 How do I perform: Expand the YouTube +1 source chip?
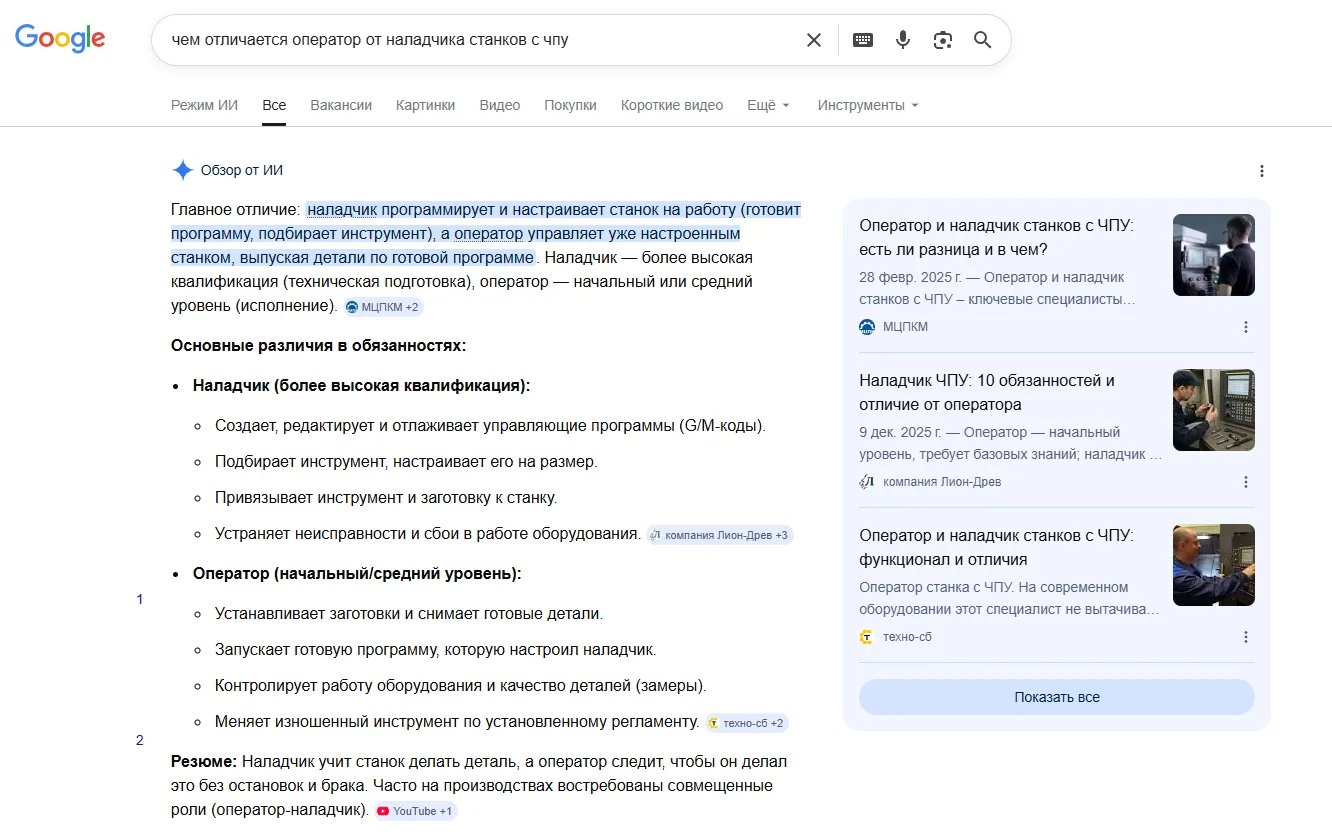pyautogui.click(x=416, y=811)
